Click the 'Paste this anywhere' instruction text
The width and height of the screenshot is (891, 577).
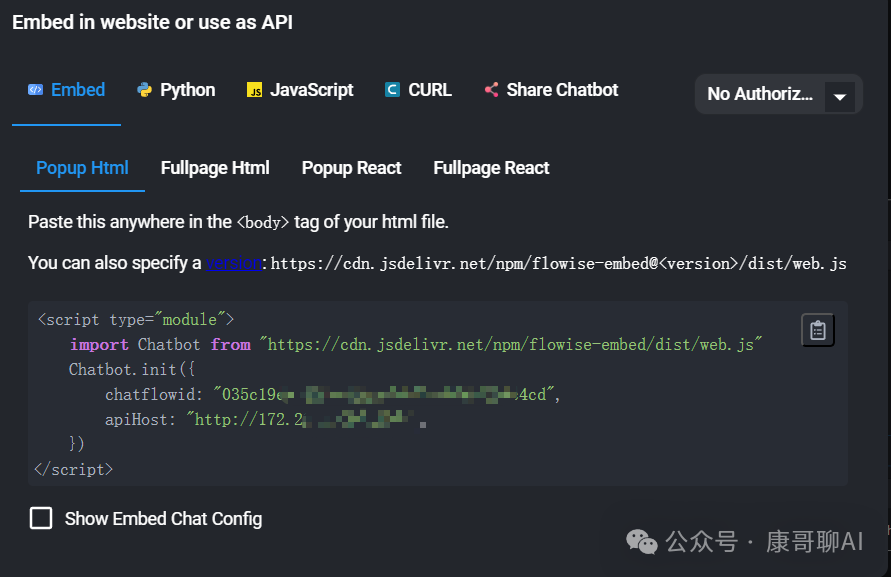238,222
